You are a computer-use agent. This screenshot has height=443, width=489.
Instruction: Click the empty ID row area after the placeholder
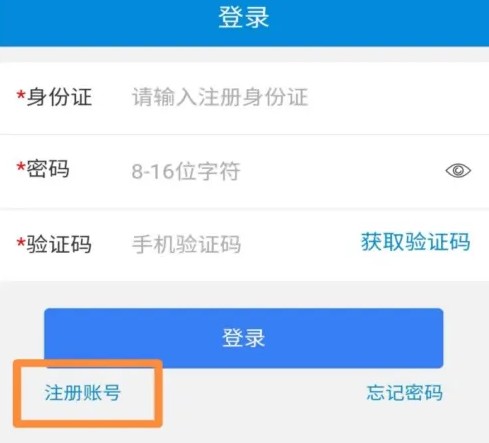point(397,97)
